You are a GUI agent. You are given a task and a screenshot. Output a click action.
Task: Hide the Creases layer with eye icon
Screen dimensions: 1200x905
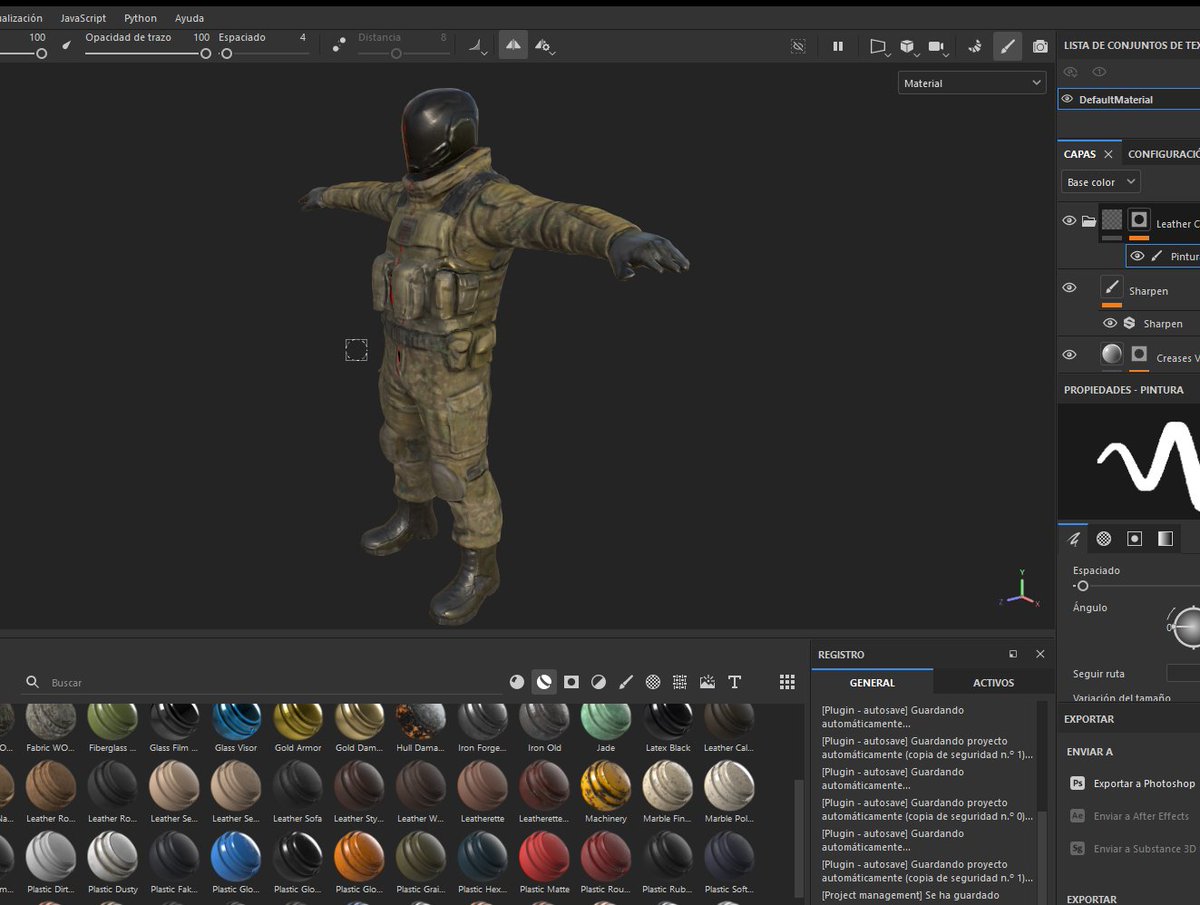1069,355
